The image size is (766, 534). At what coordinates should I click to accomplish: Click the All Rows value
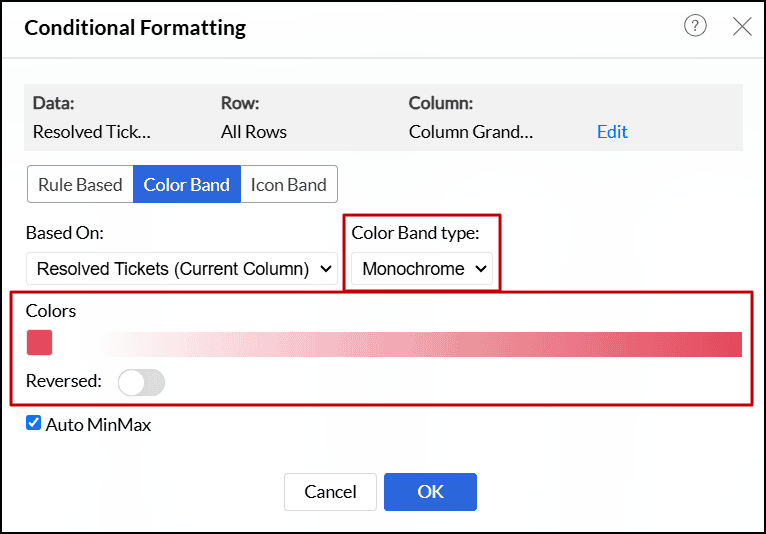pyautogui.click(x=254, y=132)
